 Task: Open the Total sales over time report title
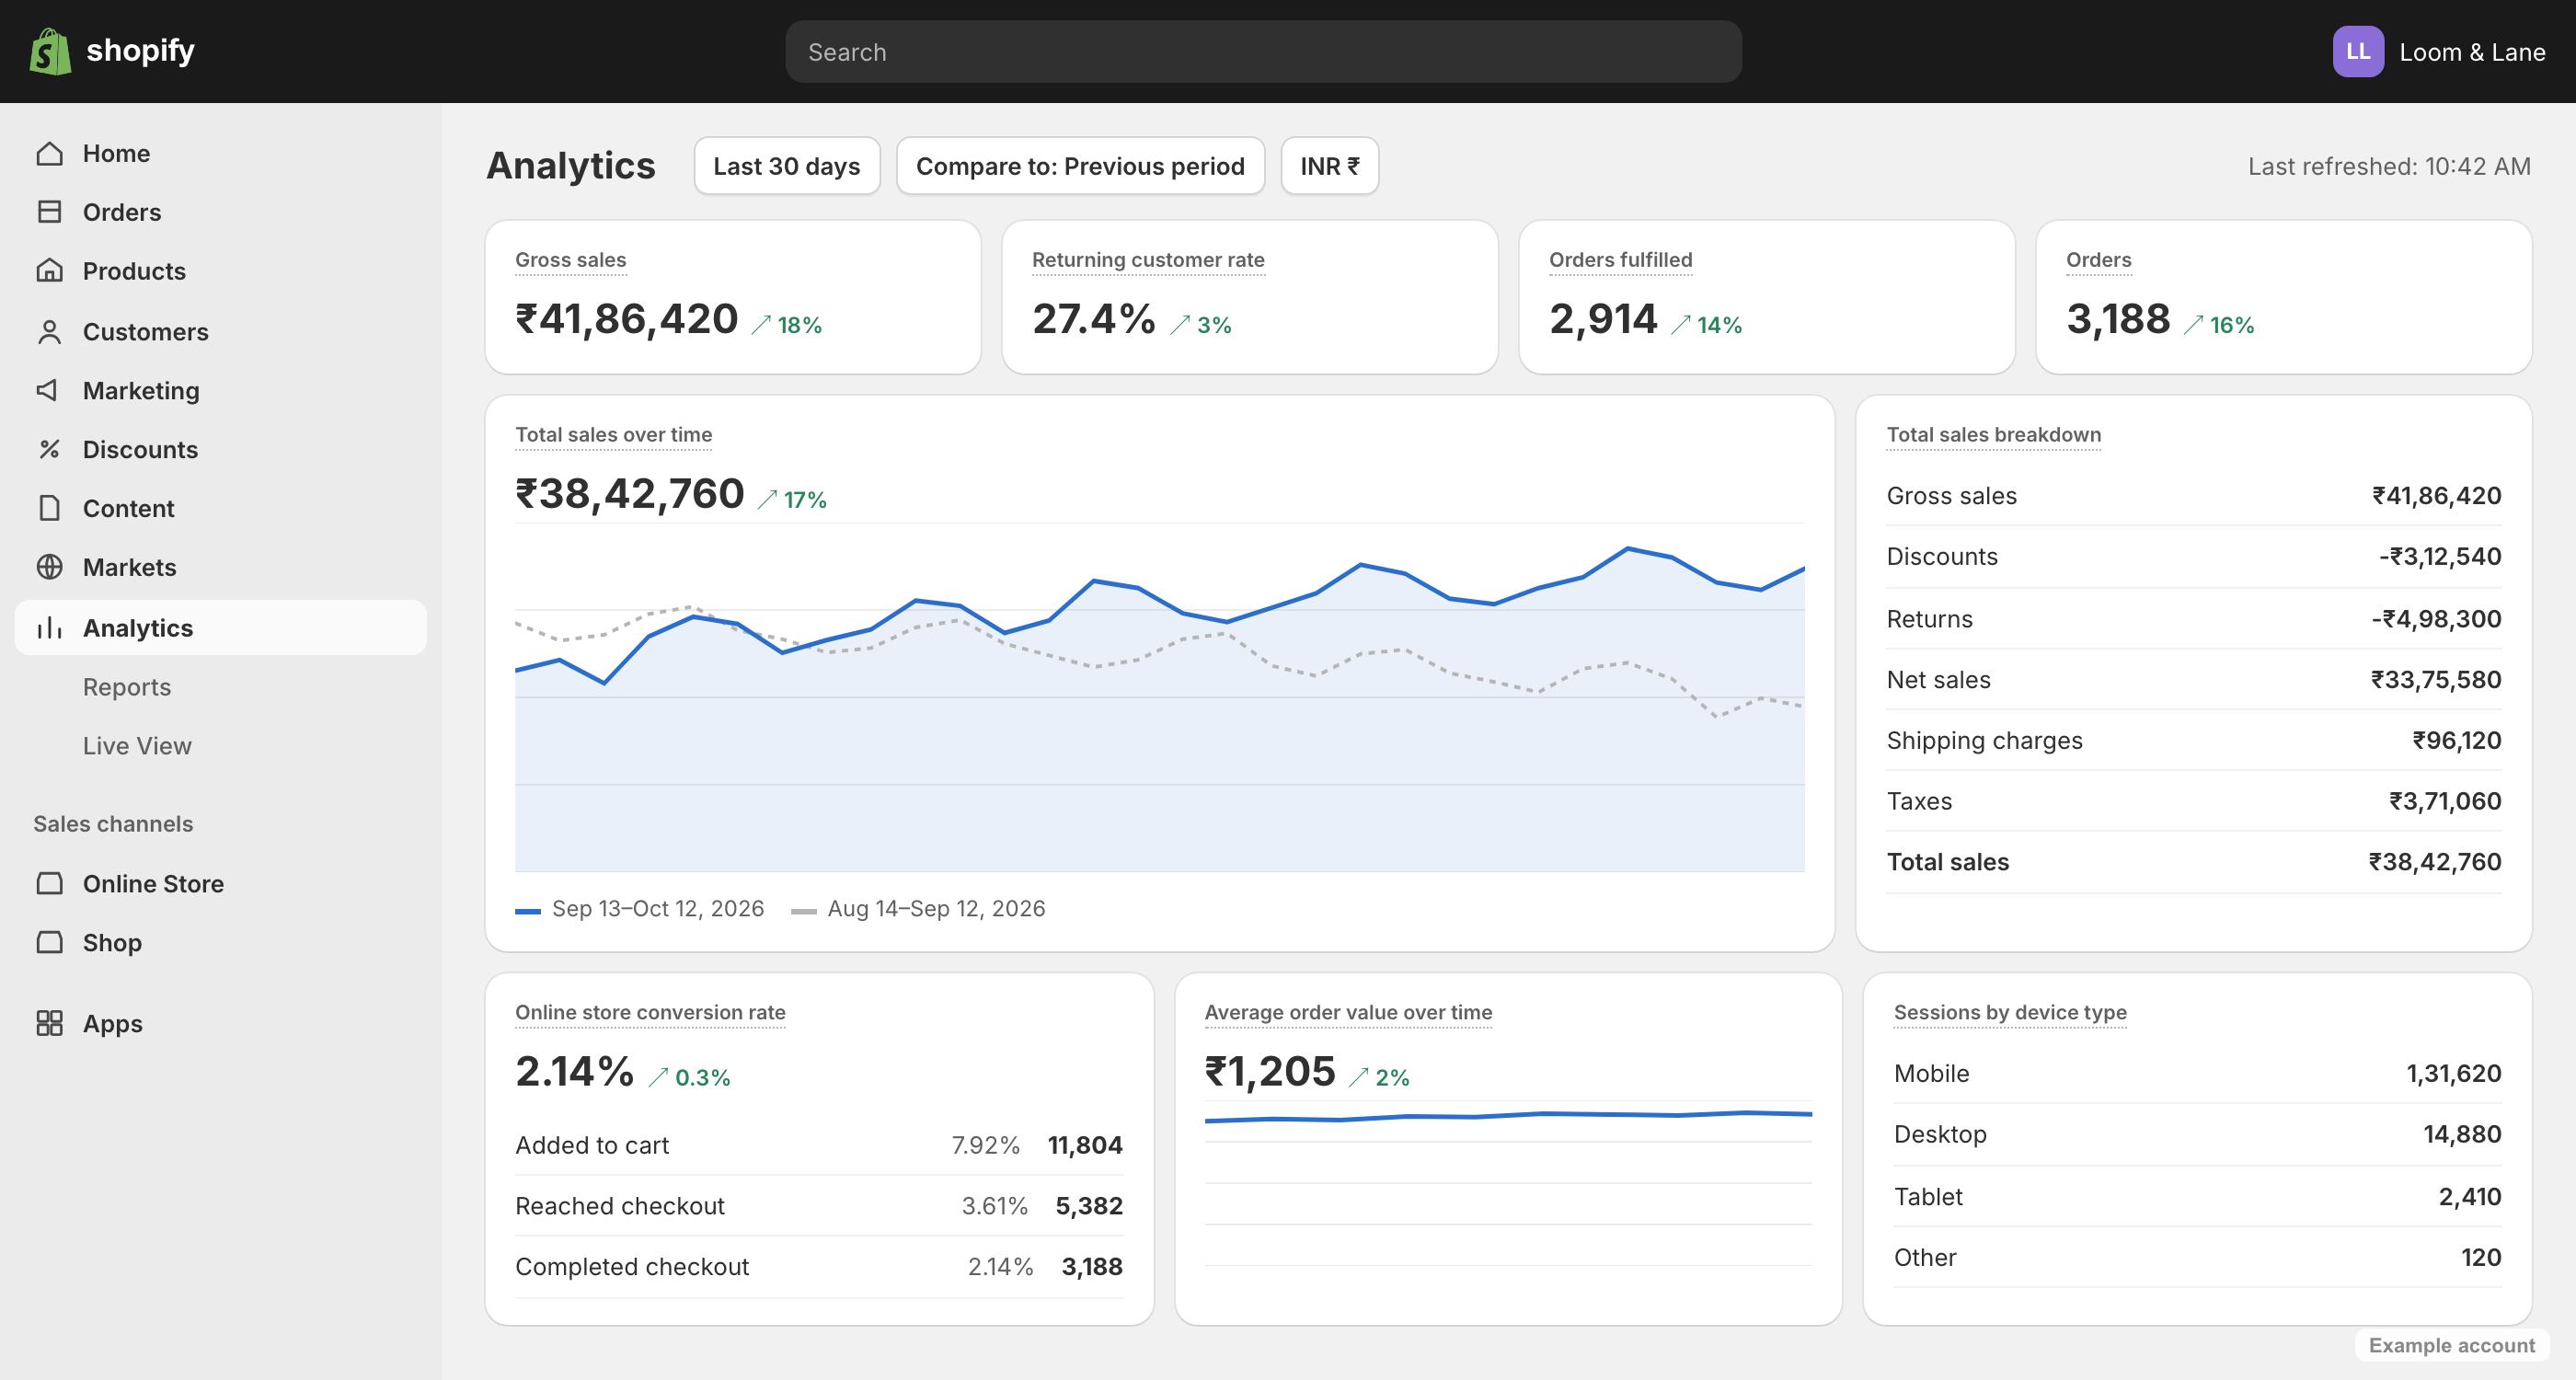pyautogui.click(x=613, y=435)
